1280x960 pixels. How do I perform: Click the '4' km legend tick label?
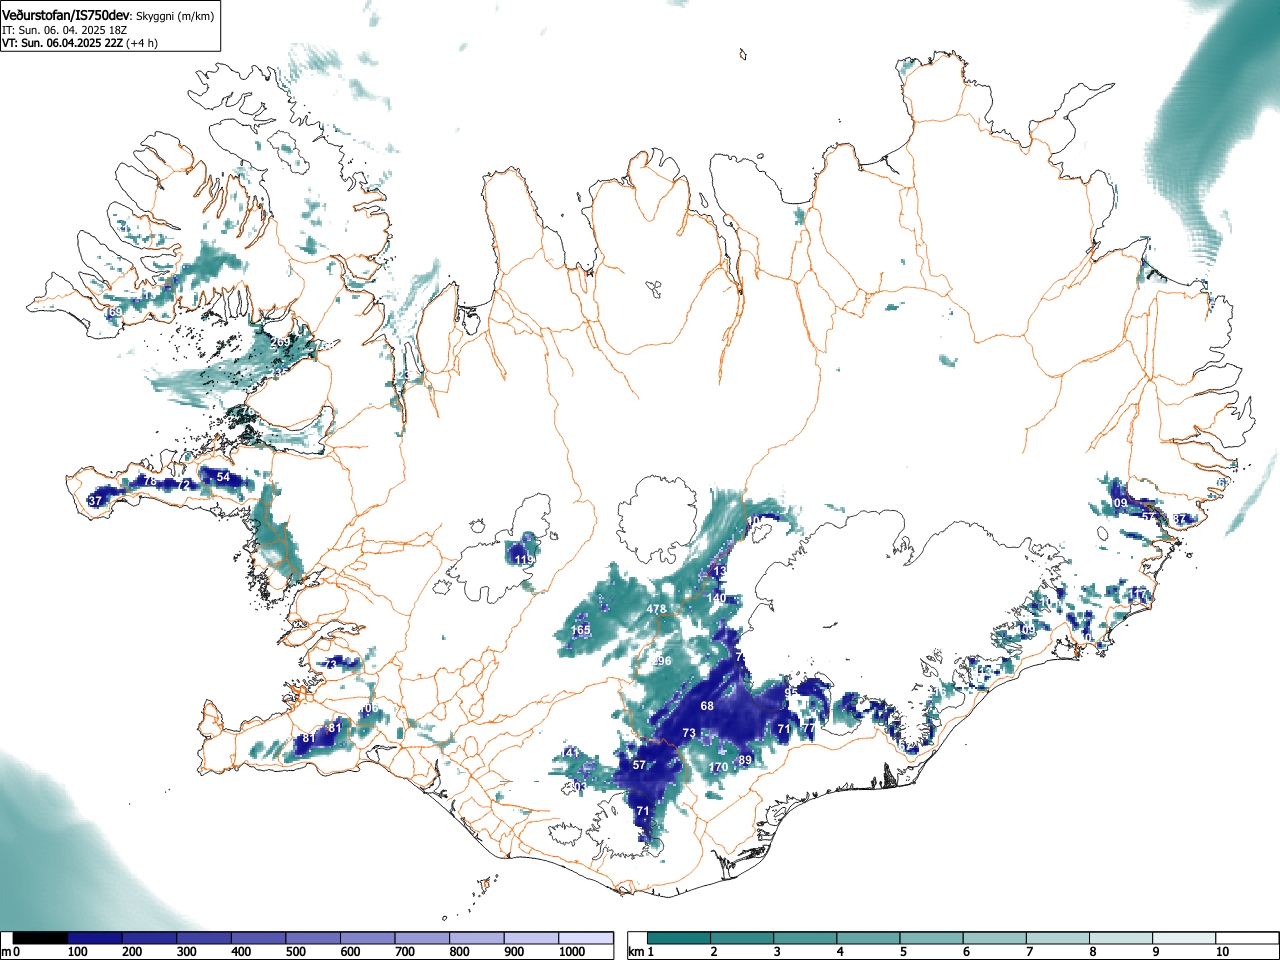pos(839,952)
